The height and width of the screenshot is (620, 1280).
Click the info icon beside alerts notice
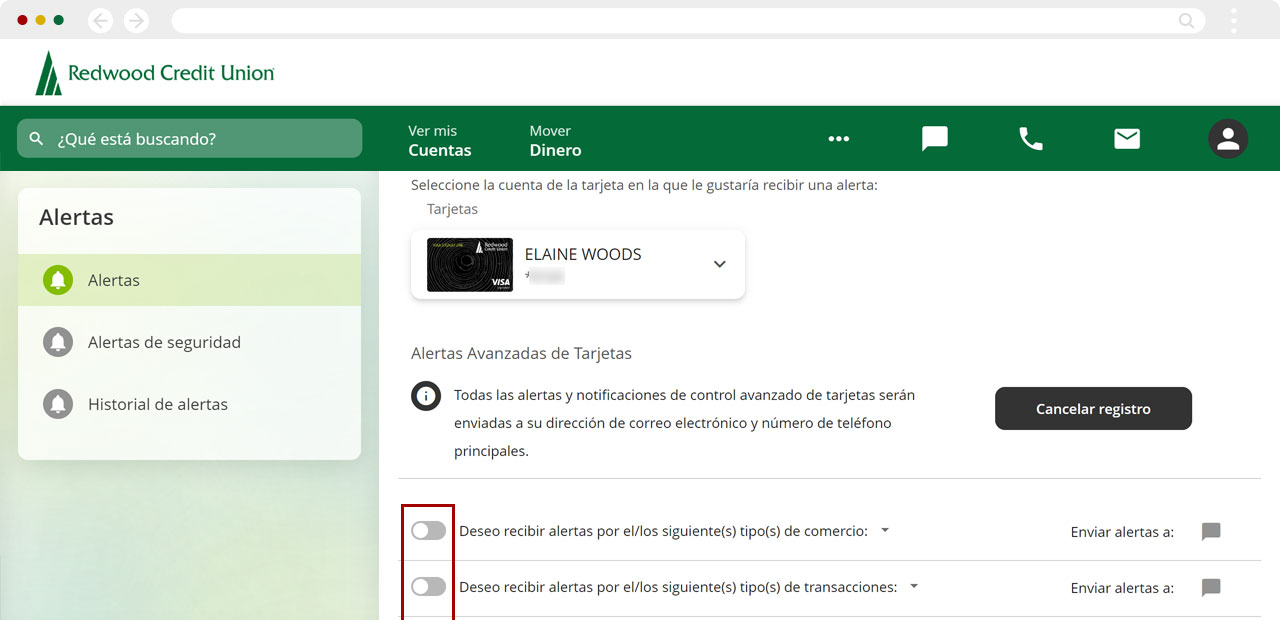coord(426,396)
